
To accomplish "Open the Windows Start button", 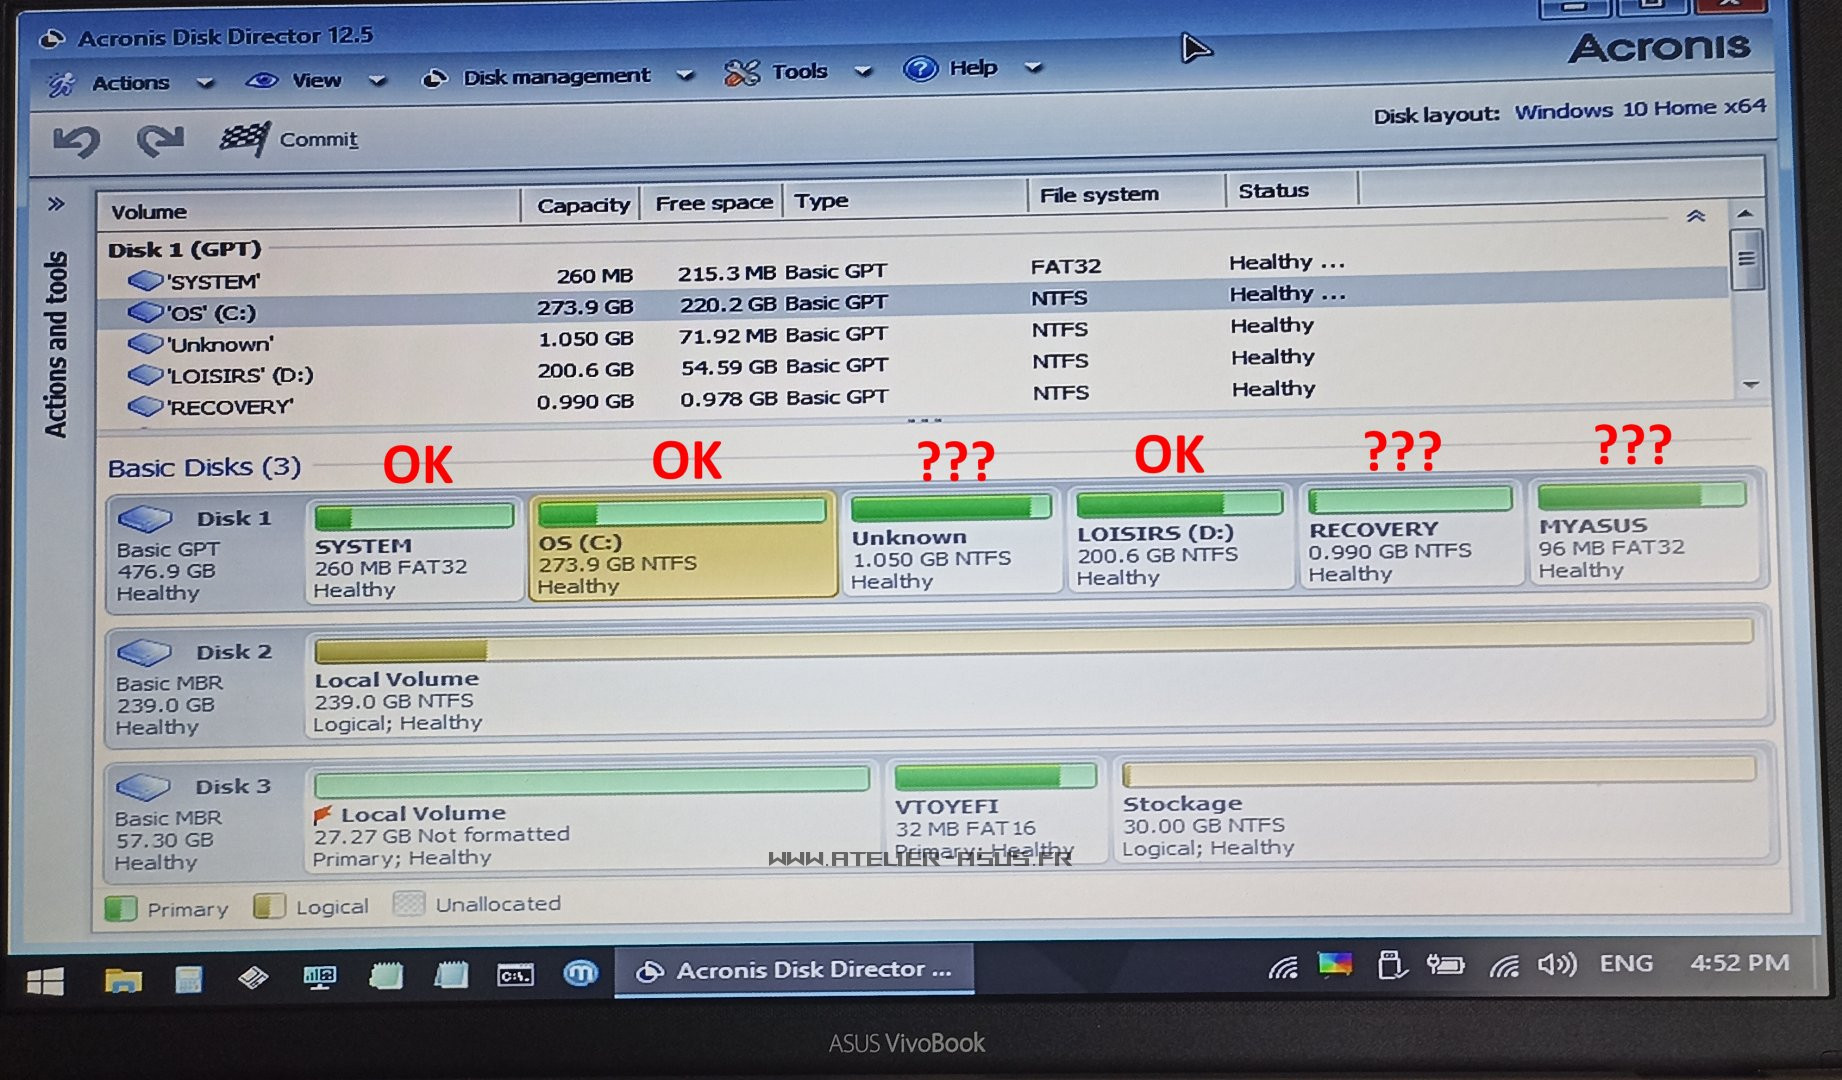I will coord(45,981).
